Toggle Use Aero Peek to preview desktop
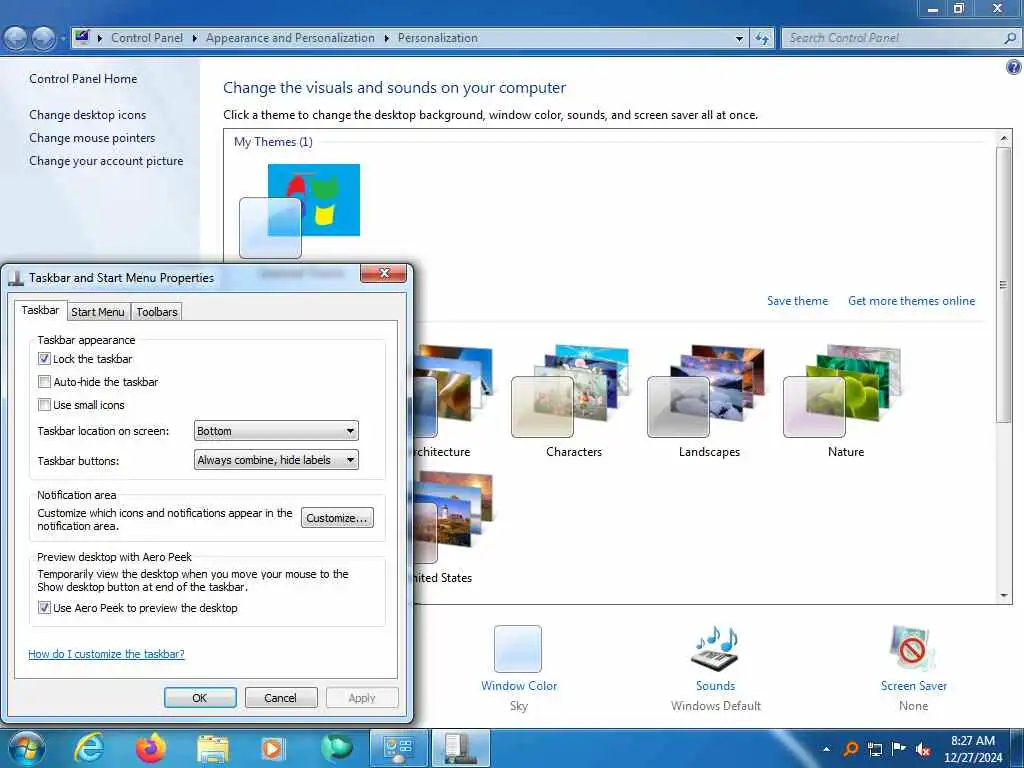Image resolution: width=1024 pixels, height=768 pixels. pos(44,607)
